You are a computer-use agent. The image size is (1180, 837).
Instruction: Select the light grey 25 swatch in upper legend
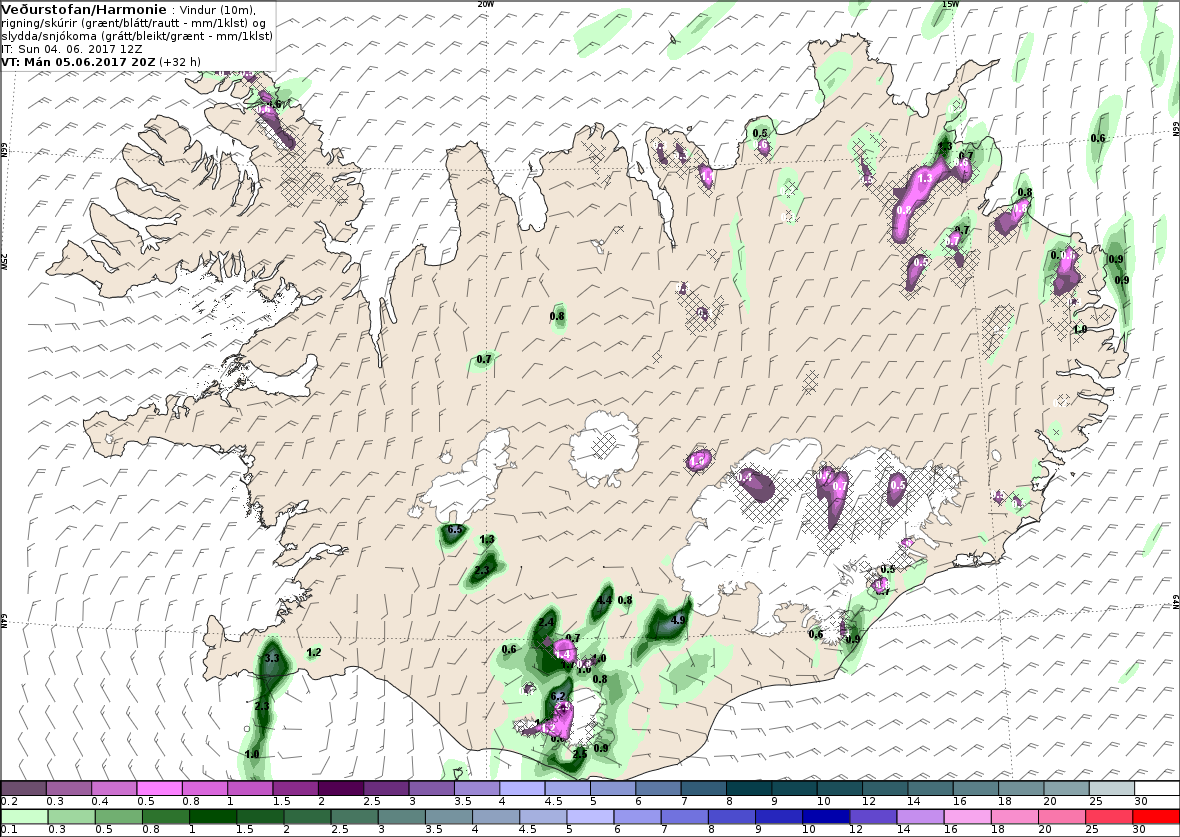tap(1112, 789)
